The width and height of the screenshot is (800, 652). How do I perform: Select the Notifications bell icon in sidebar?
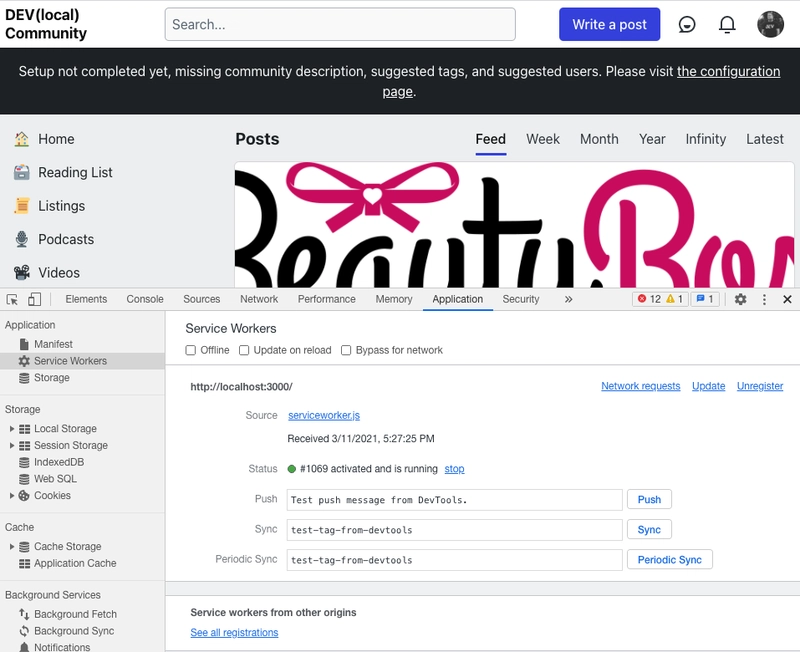click(x=24, y=647)
